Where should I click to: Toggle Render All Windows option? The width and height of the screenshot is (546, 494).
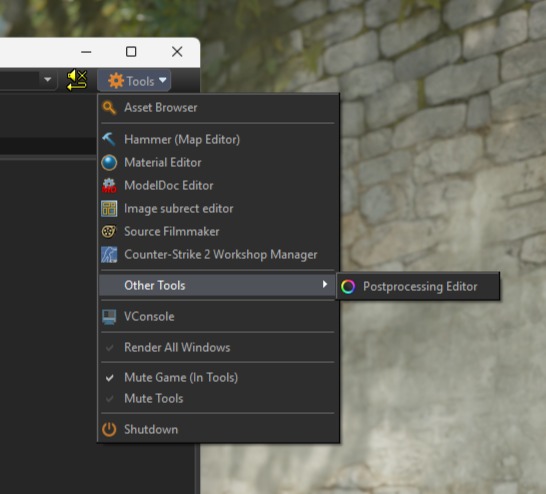[x=218, y=347]
